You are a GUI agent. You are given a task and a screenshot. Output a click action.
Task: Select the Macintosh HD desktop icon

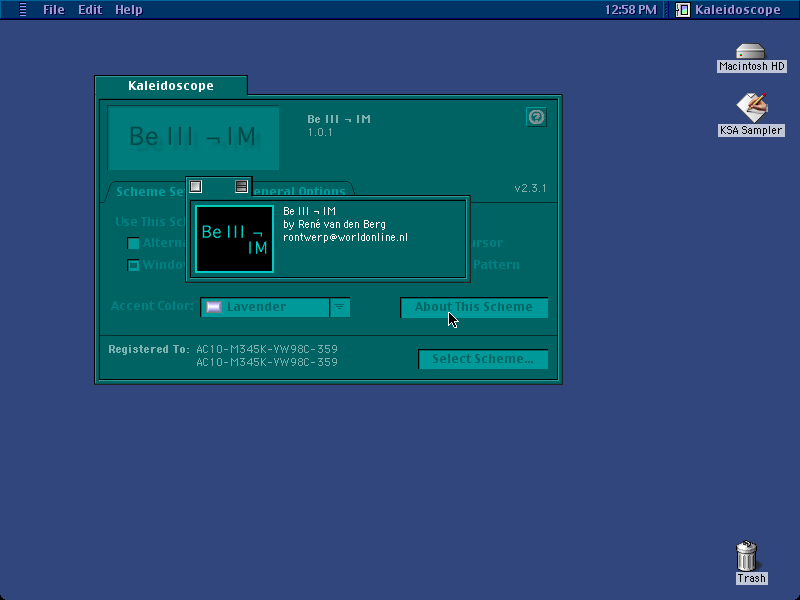click(x=751, y=58)
